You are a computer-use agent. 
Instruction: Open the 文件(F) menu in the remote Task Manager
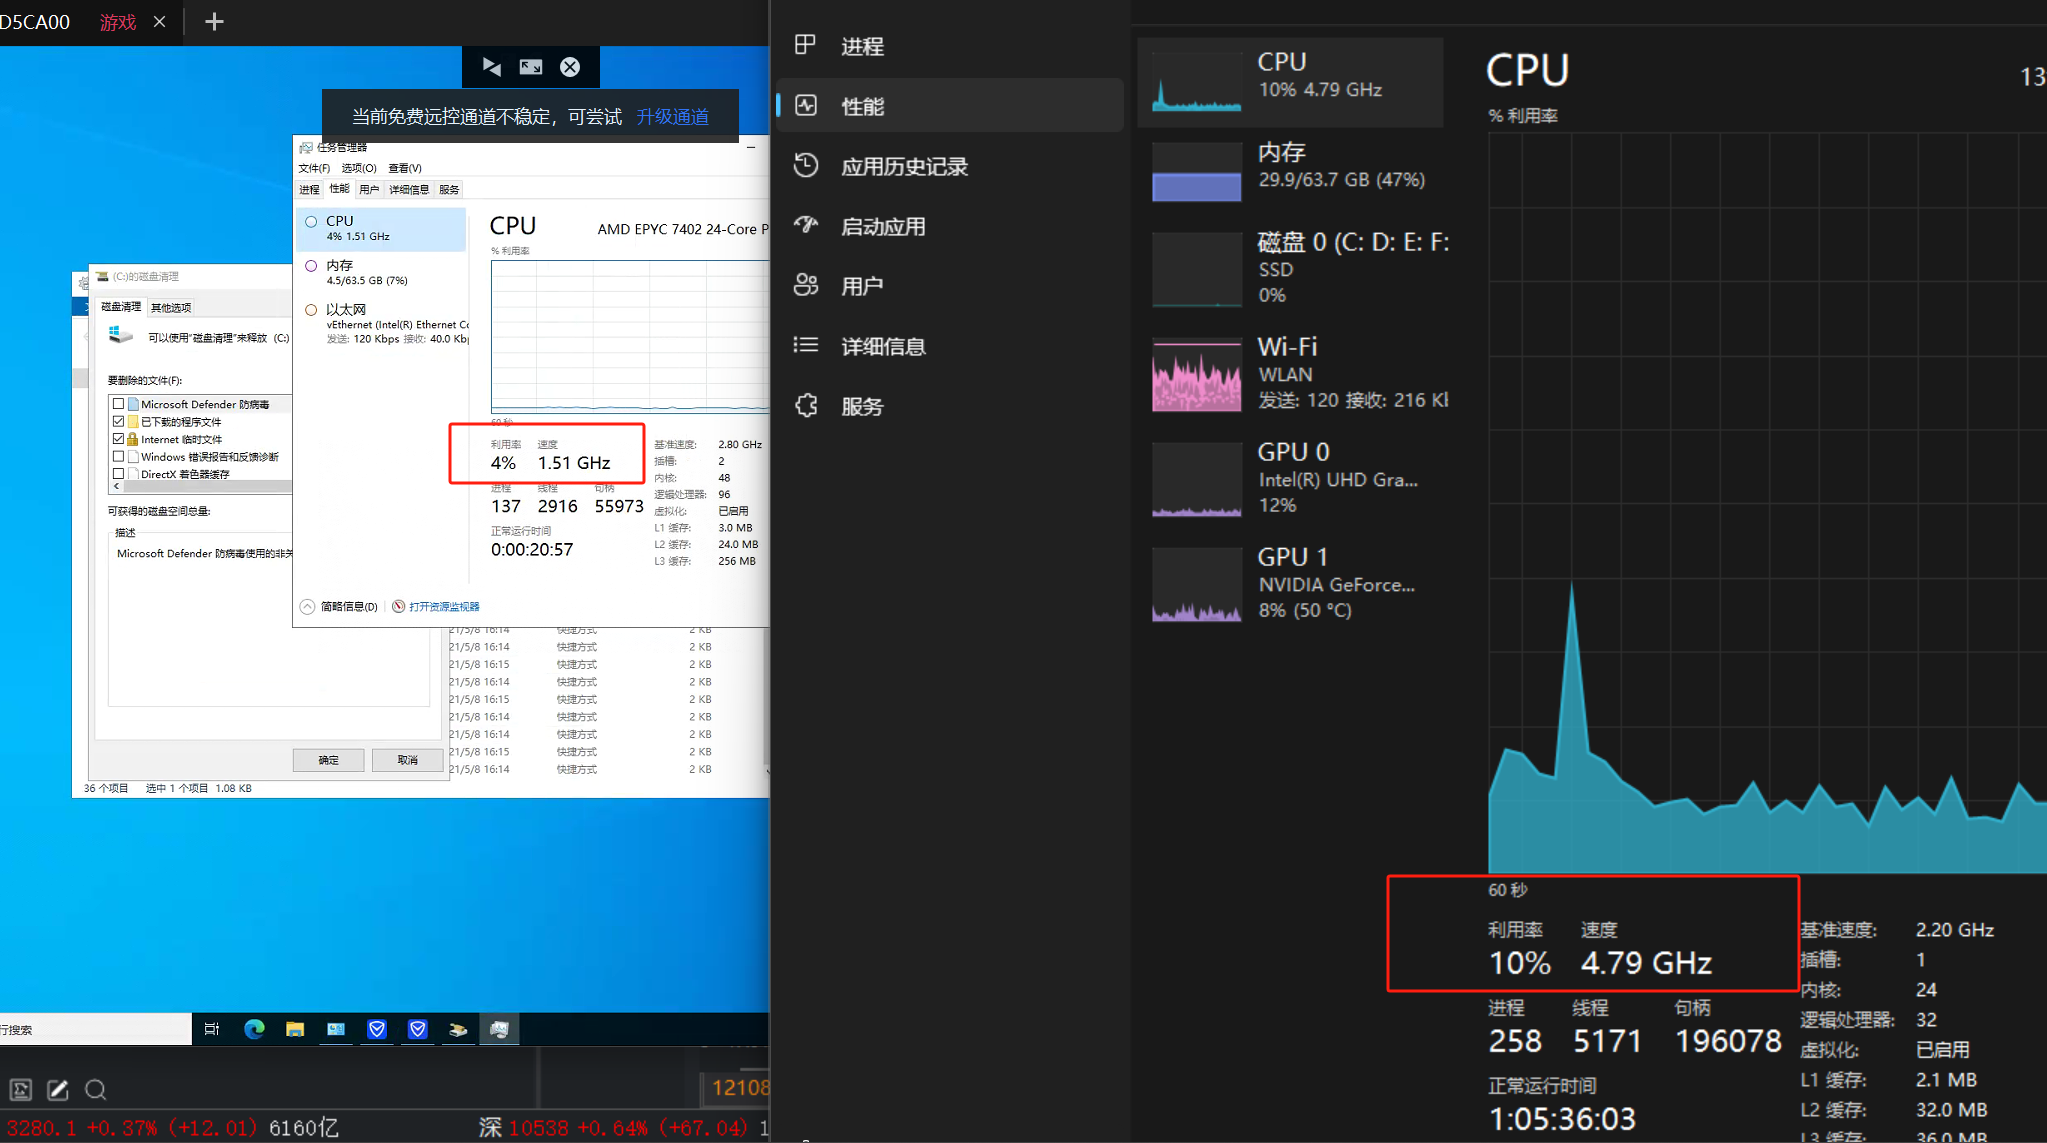coord(314,168)
